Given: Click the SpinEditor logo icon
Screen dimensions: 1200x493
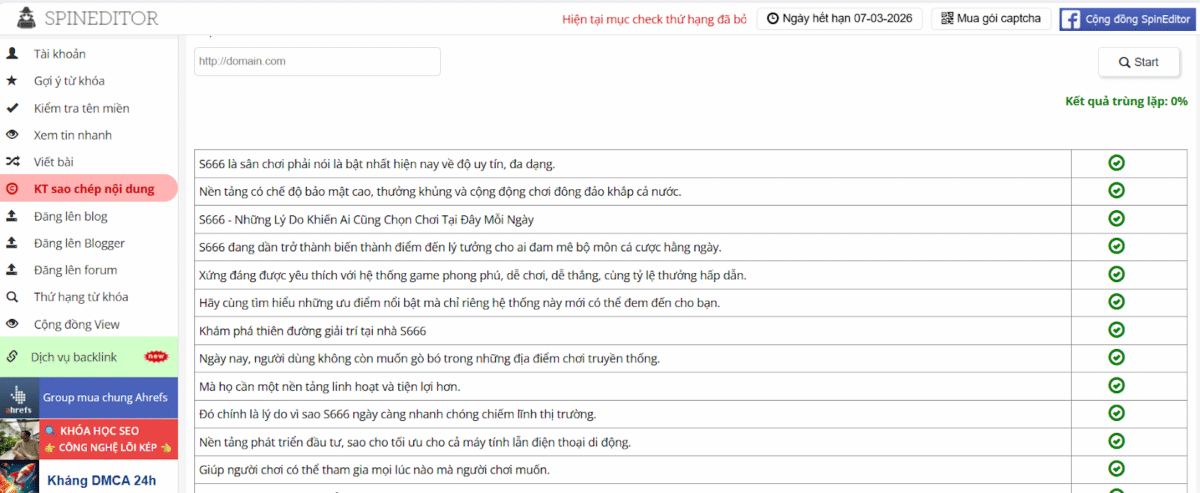Looking at the screenshot, I should tap(27, 18).
